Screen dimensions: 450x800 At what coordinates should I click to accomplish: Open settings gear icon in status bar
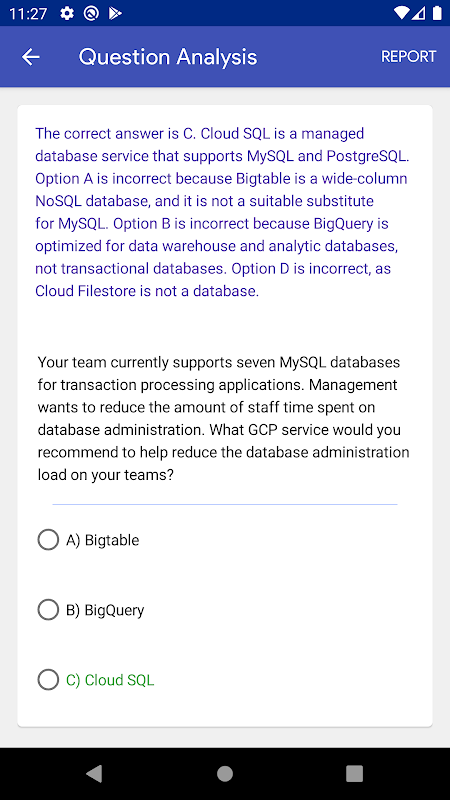67,13
